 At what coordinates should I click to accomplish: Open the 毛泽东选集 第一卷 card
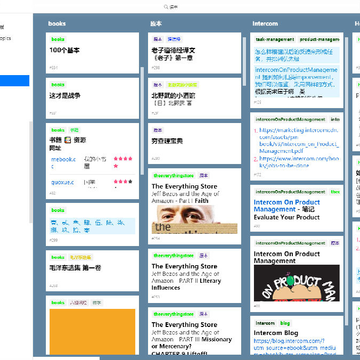point(92,271)
